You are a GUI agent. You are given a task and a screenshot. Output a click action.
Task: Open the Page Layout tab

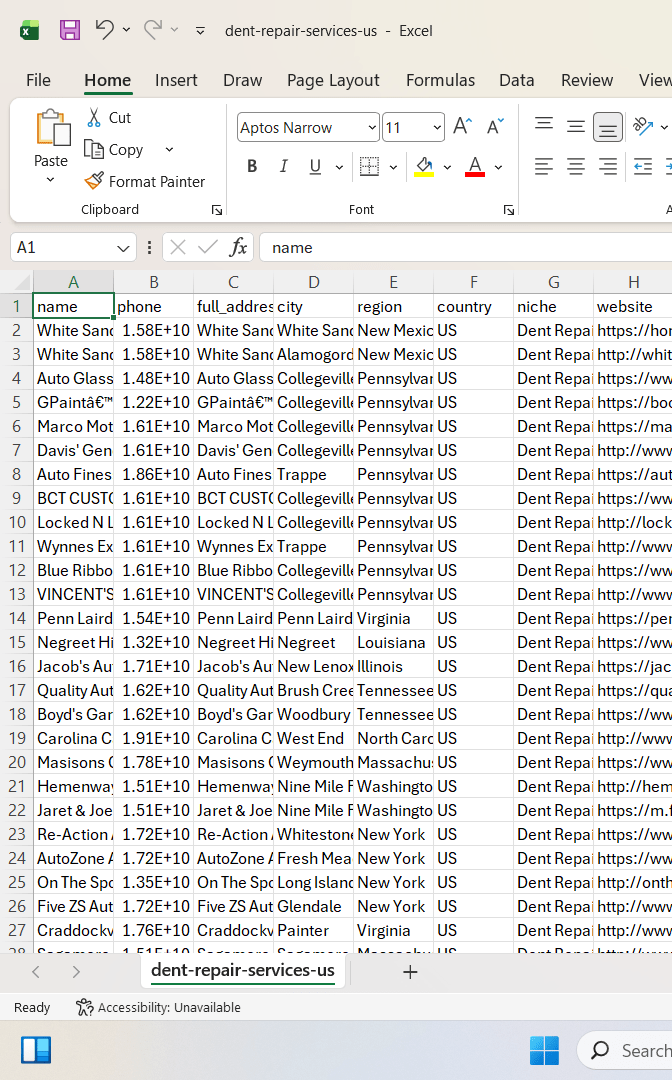pyautogui.click(x=333, y=80)
